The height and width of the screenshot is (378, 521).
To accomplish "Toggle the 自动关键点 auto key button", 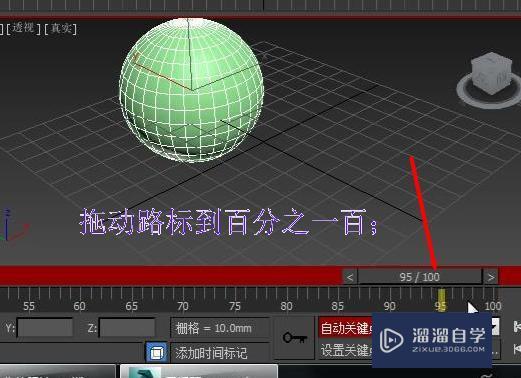I will click(345, 328).
